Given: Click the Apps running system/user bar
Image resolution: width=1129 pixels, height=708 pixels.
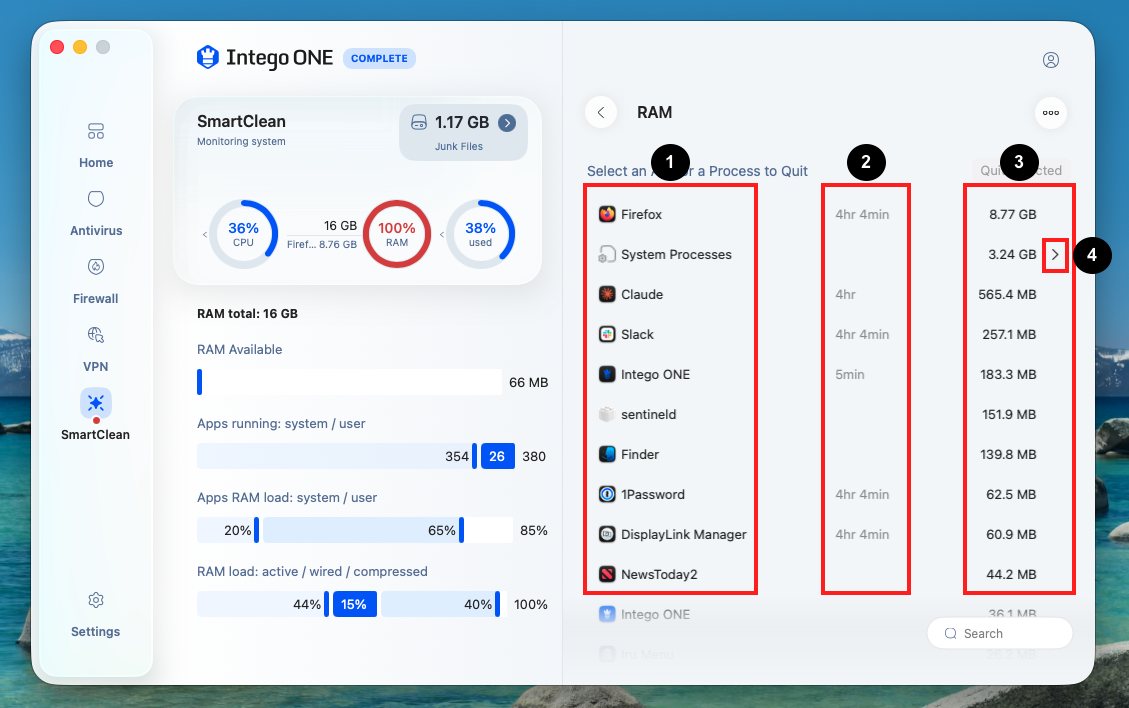Looking at the screenshot, I should tap(356, 456).
